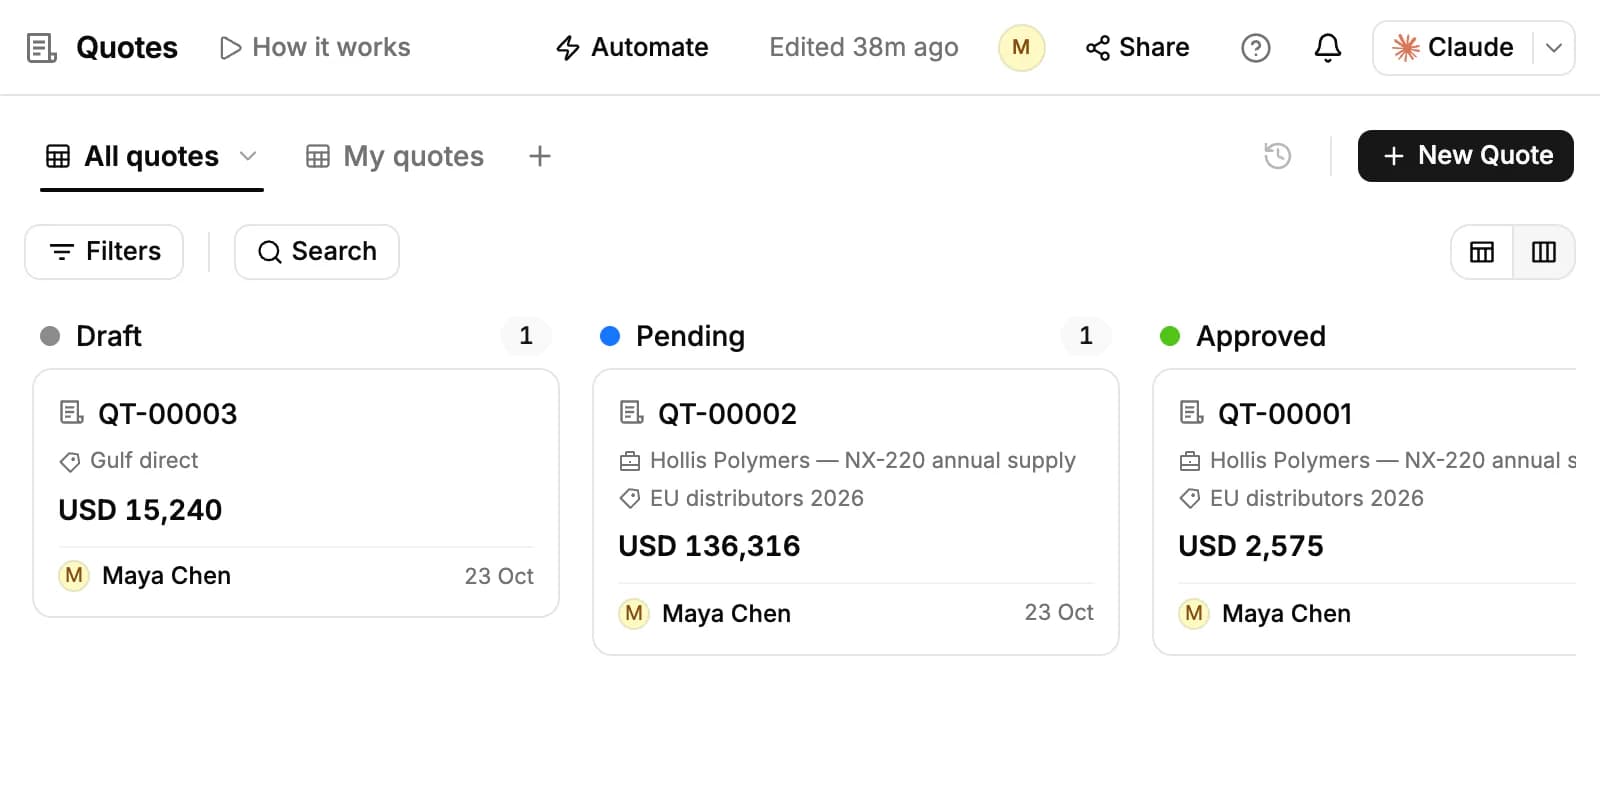Click Maya Chen avatar on QT-00001 card

coord(1194,613)
